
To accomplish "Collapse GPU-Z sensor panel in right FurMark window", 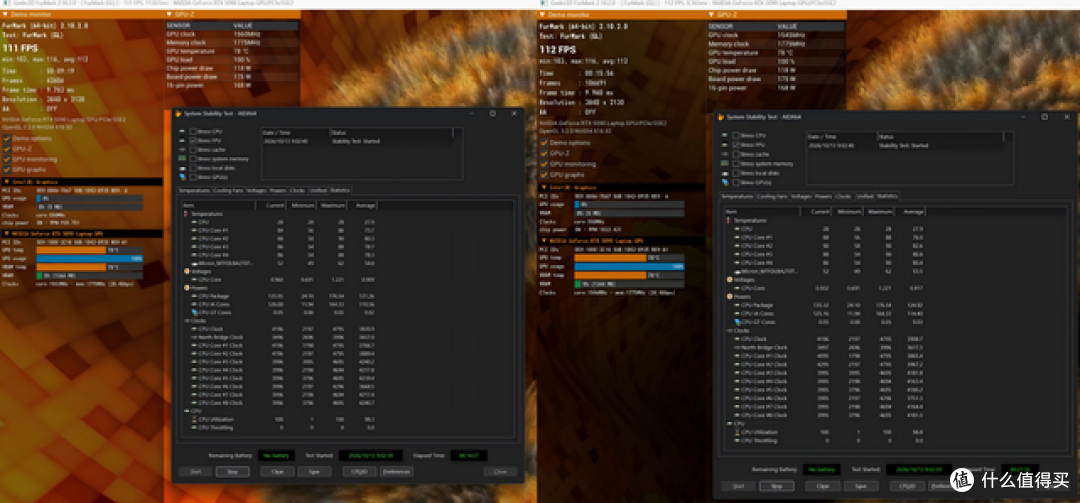I will (712, 14).
